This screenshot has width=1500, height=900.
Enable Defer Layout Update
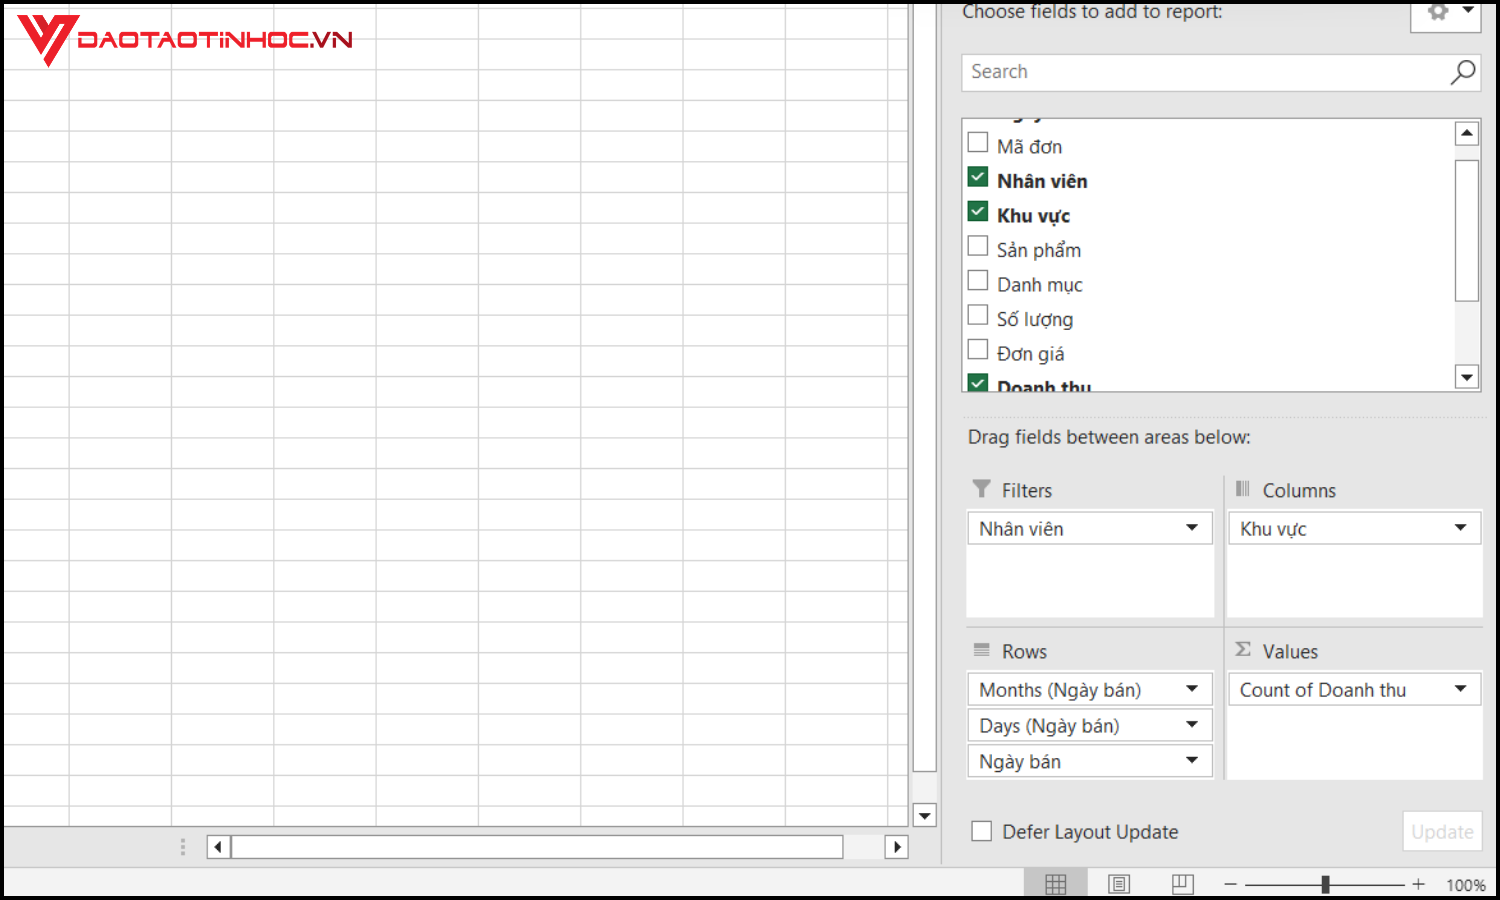tap(981, 831)
